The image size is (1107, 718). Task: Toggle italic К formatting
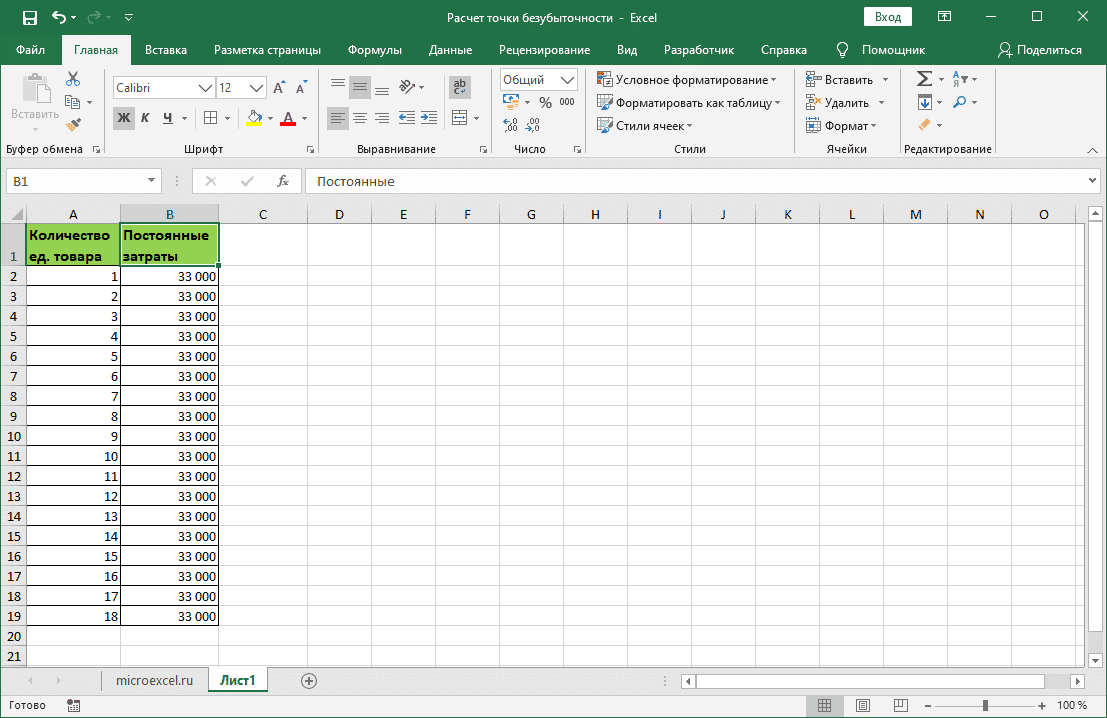click(x=145, y=118)
